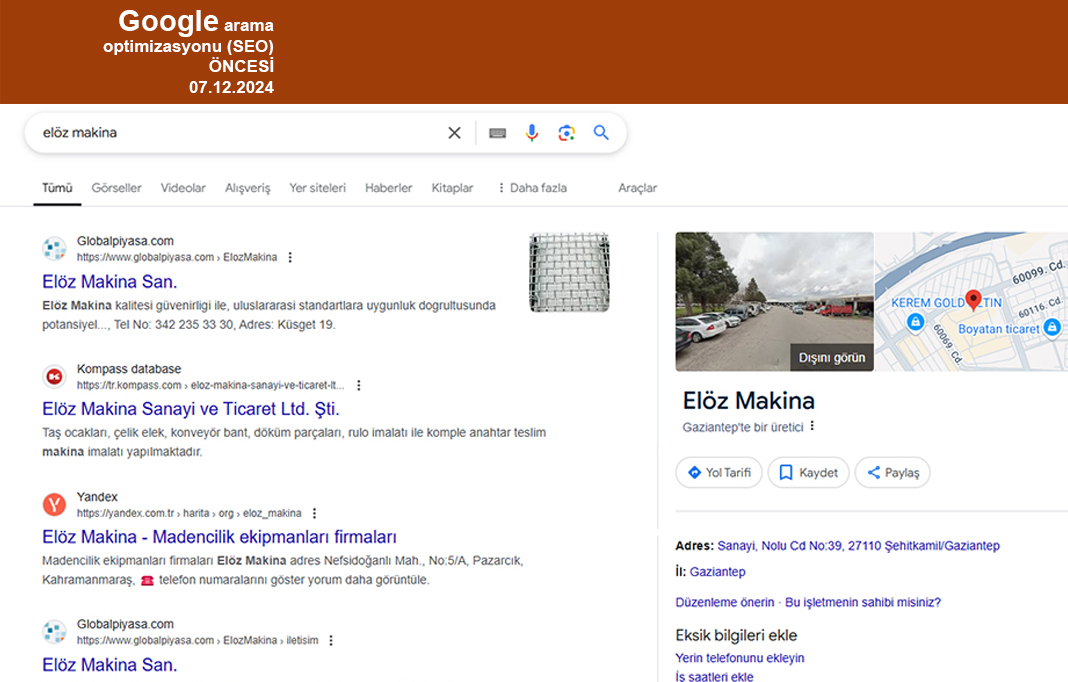Screen dimensions: 1068x682
Task: Click the Paylaş share button
Action: tap(892, 472)
